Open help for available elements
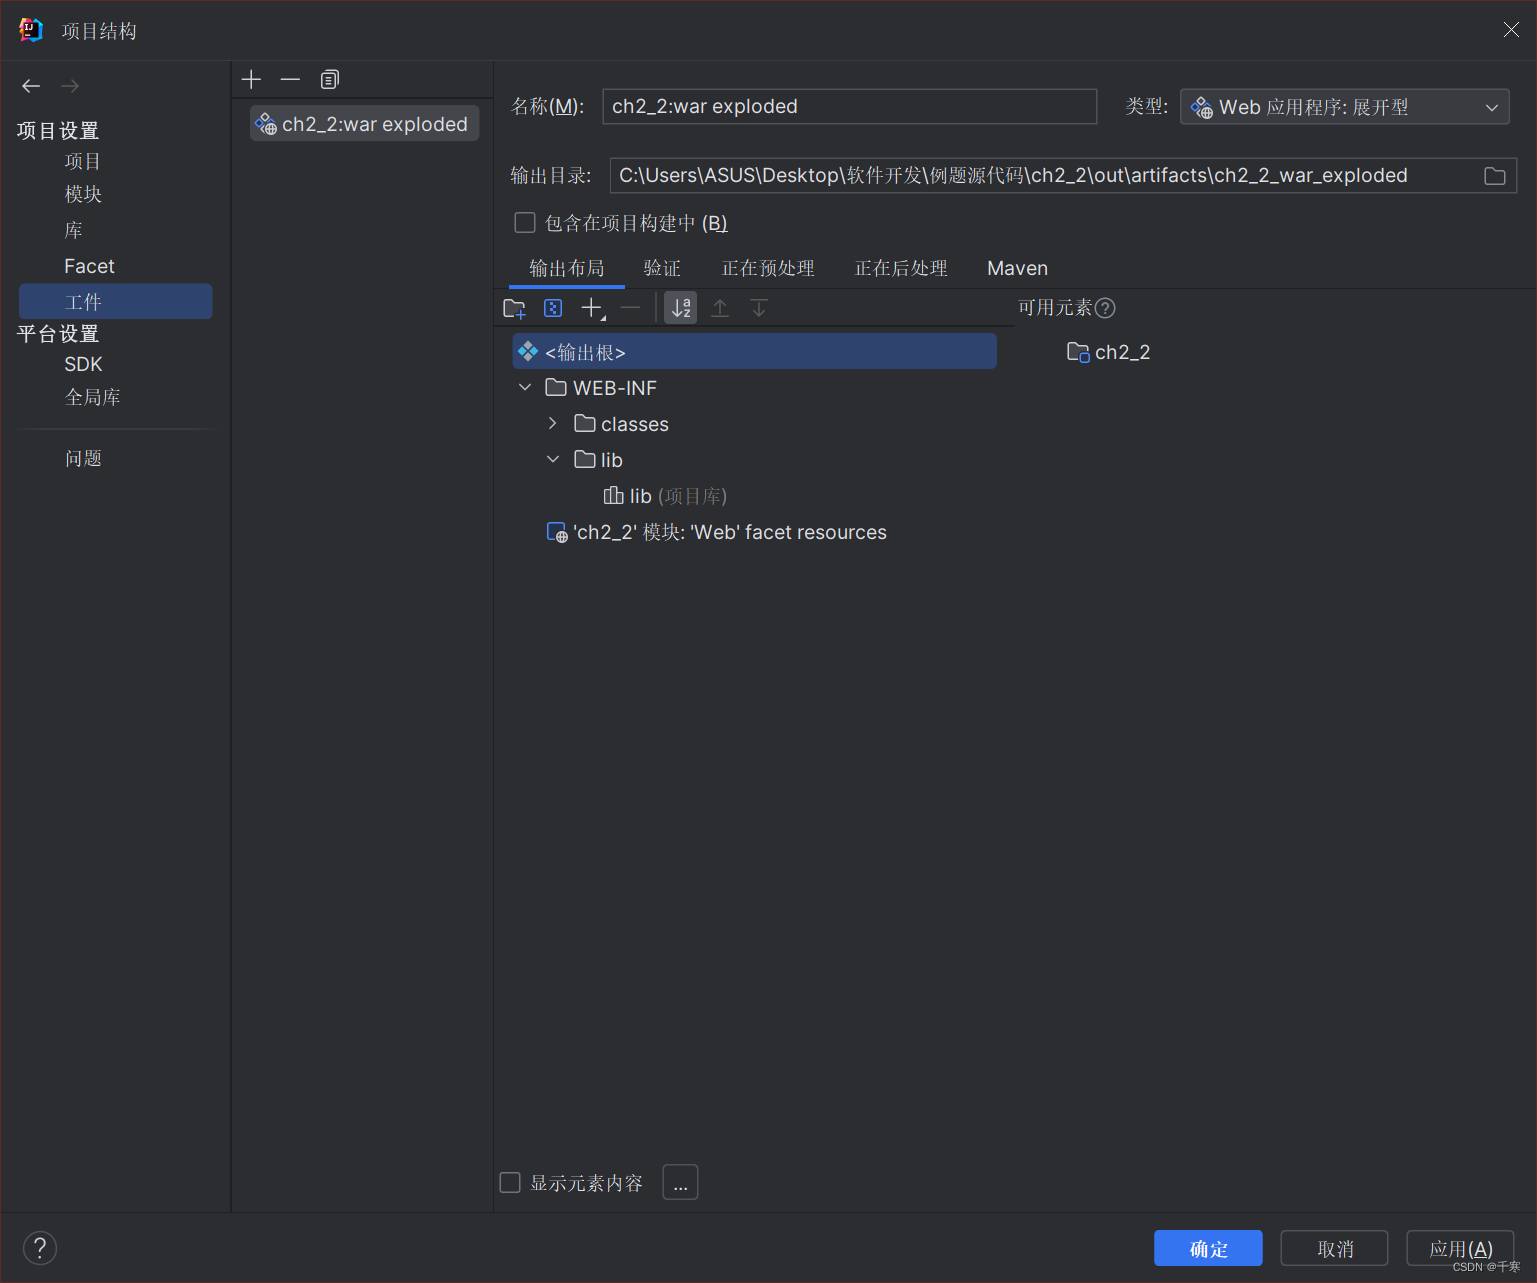This screenshot has height=1283, width=1537. click(x=1105, y=308)
